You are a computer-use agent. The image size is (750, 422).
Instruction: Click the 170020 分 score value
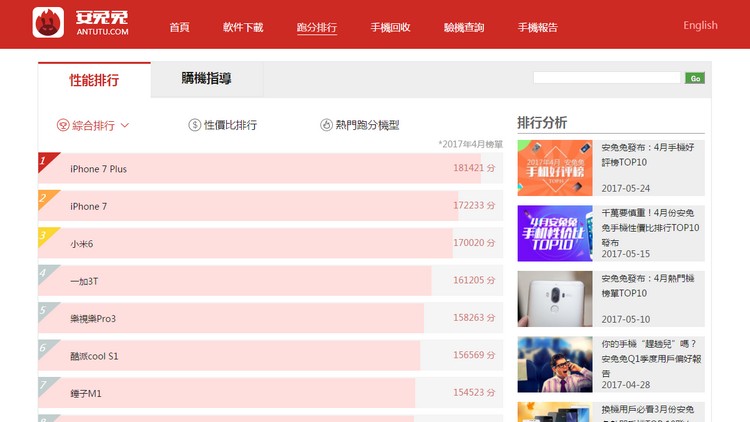click(x=474, y=243)
